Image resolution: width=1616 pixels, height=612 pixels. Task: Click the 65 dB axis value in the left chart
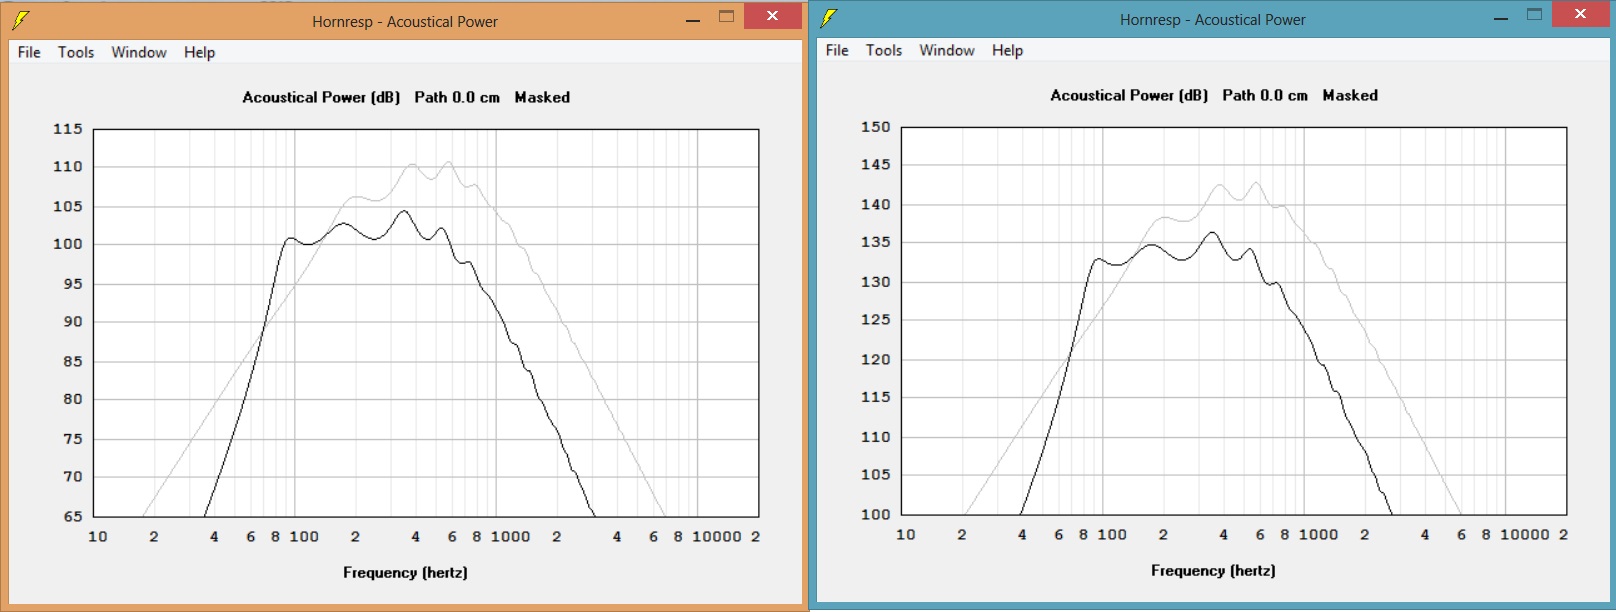73,516
